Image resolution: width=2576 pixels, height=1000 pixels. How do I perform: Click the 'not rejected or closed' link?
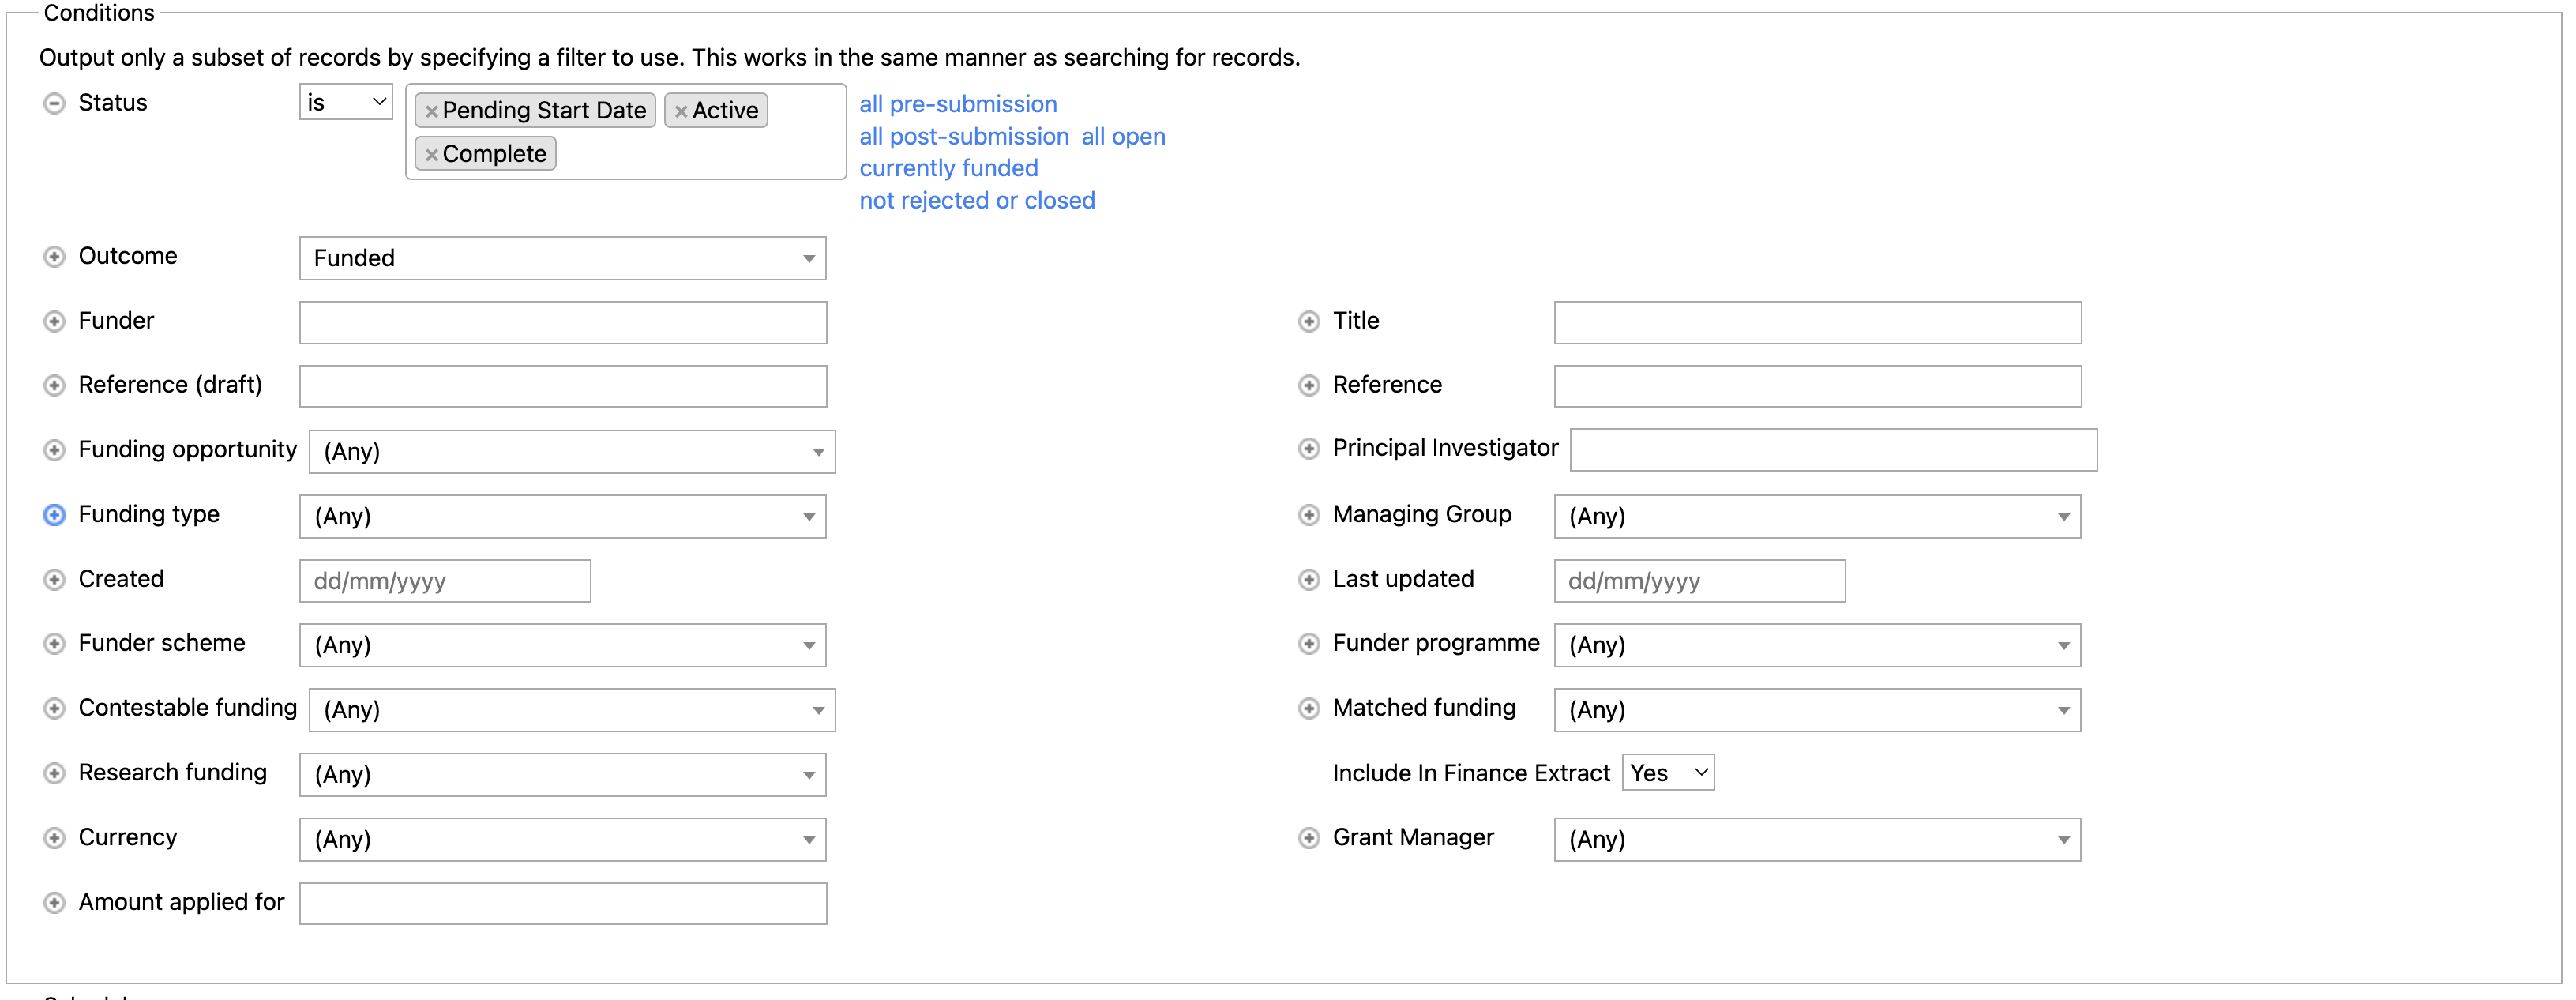pyautogui.click(x=976, y=201)
